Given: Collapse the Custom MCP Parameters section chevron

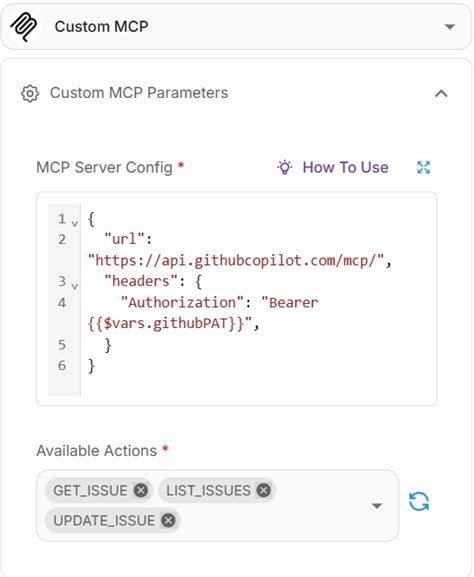Looking at the screenshot, I should point(441,93).
